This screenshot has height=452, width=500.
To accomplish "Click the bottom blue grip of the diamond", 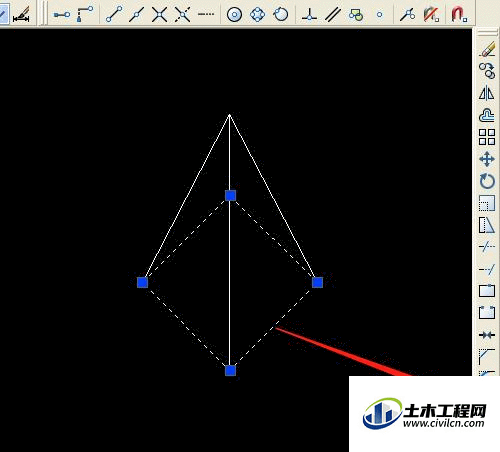I will click(230, 370).
